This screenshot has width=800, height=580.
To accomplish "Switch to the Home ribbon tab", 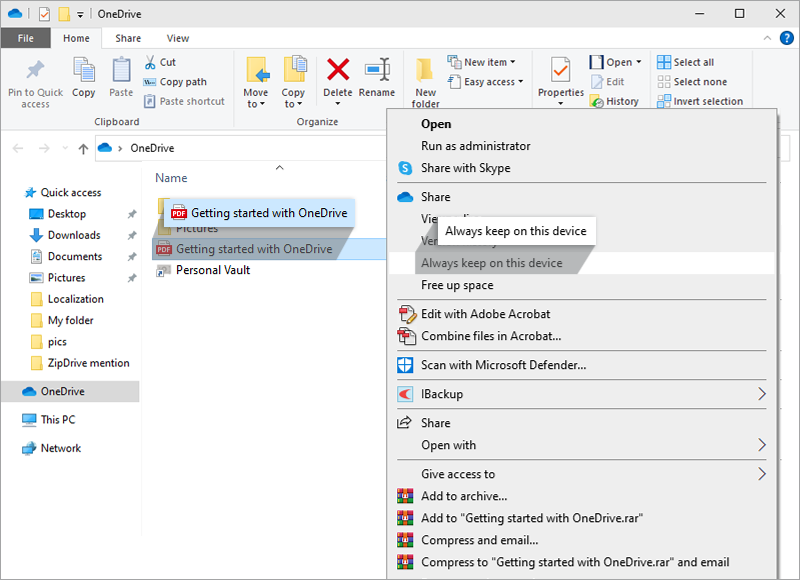I will [76, 38].
